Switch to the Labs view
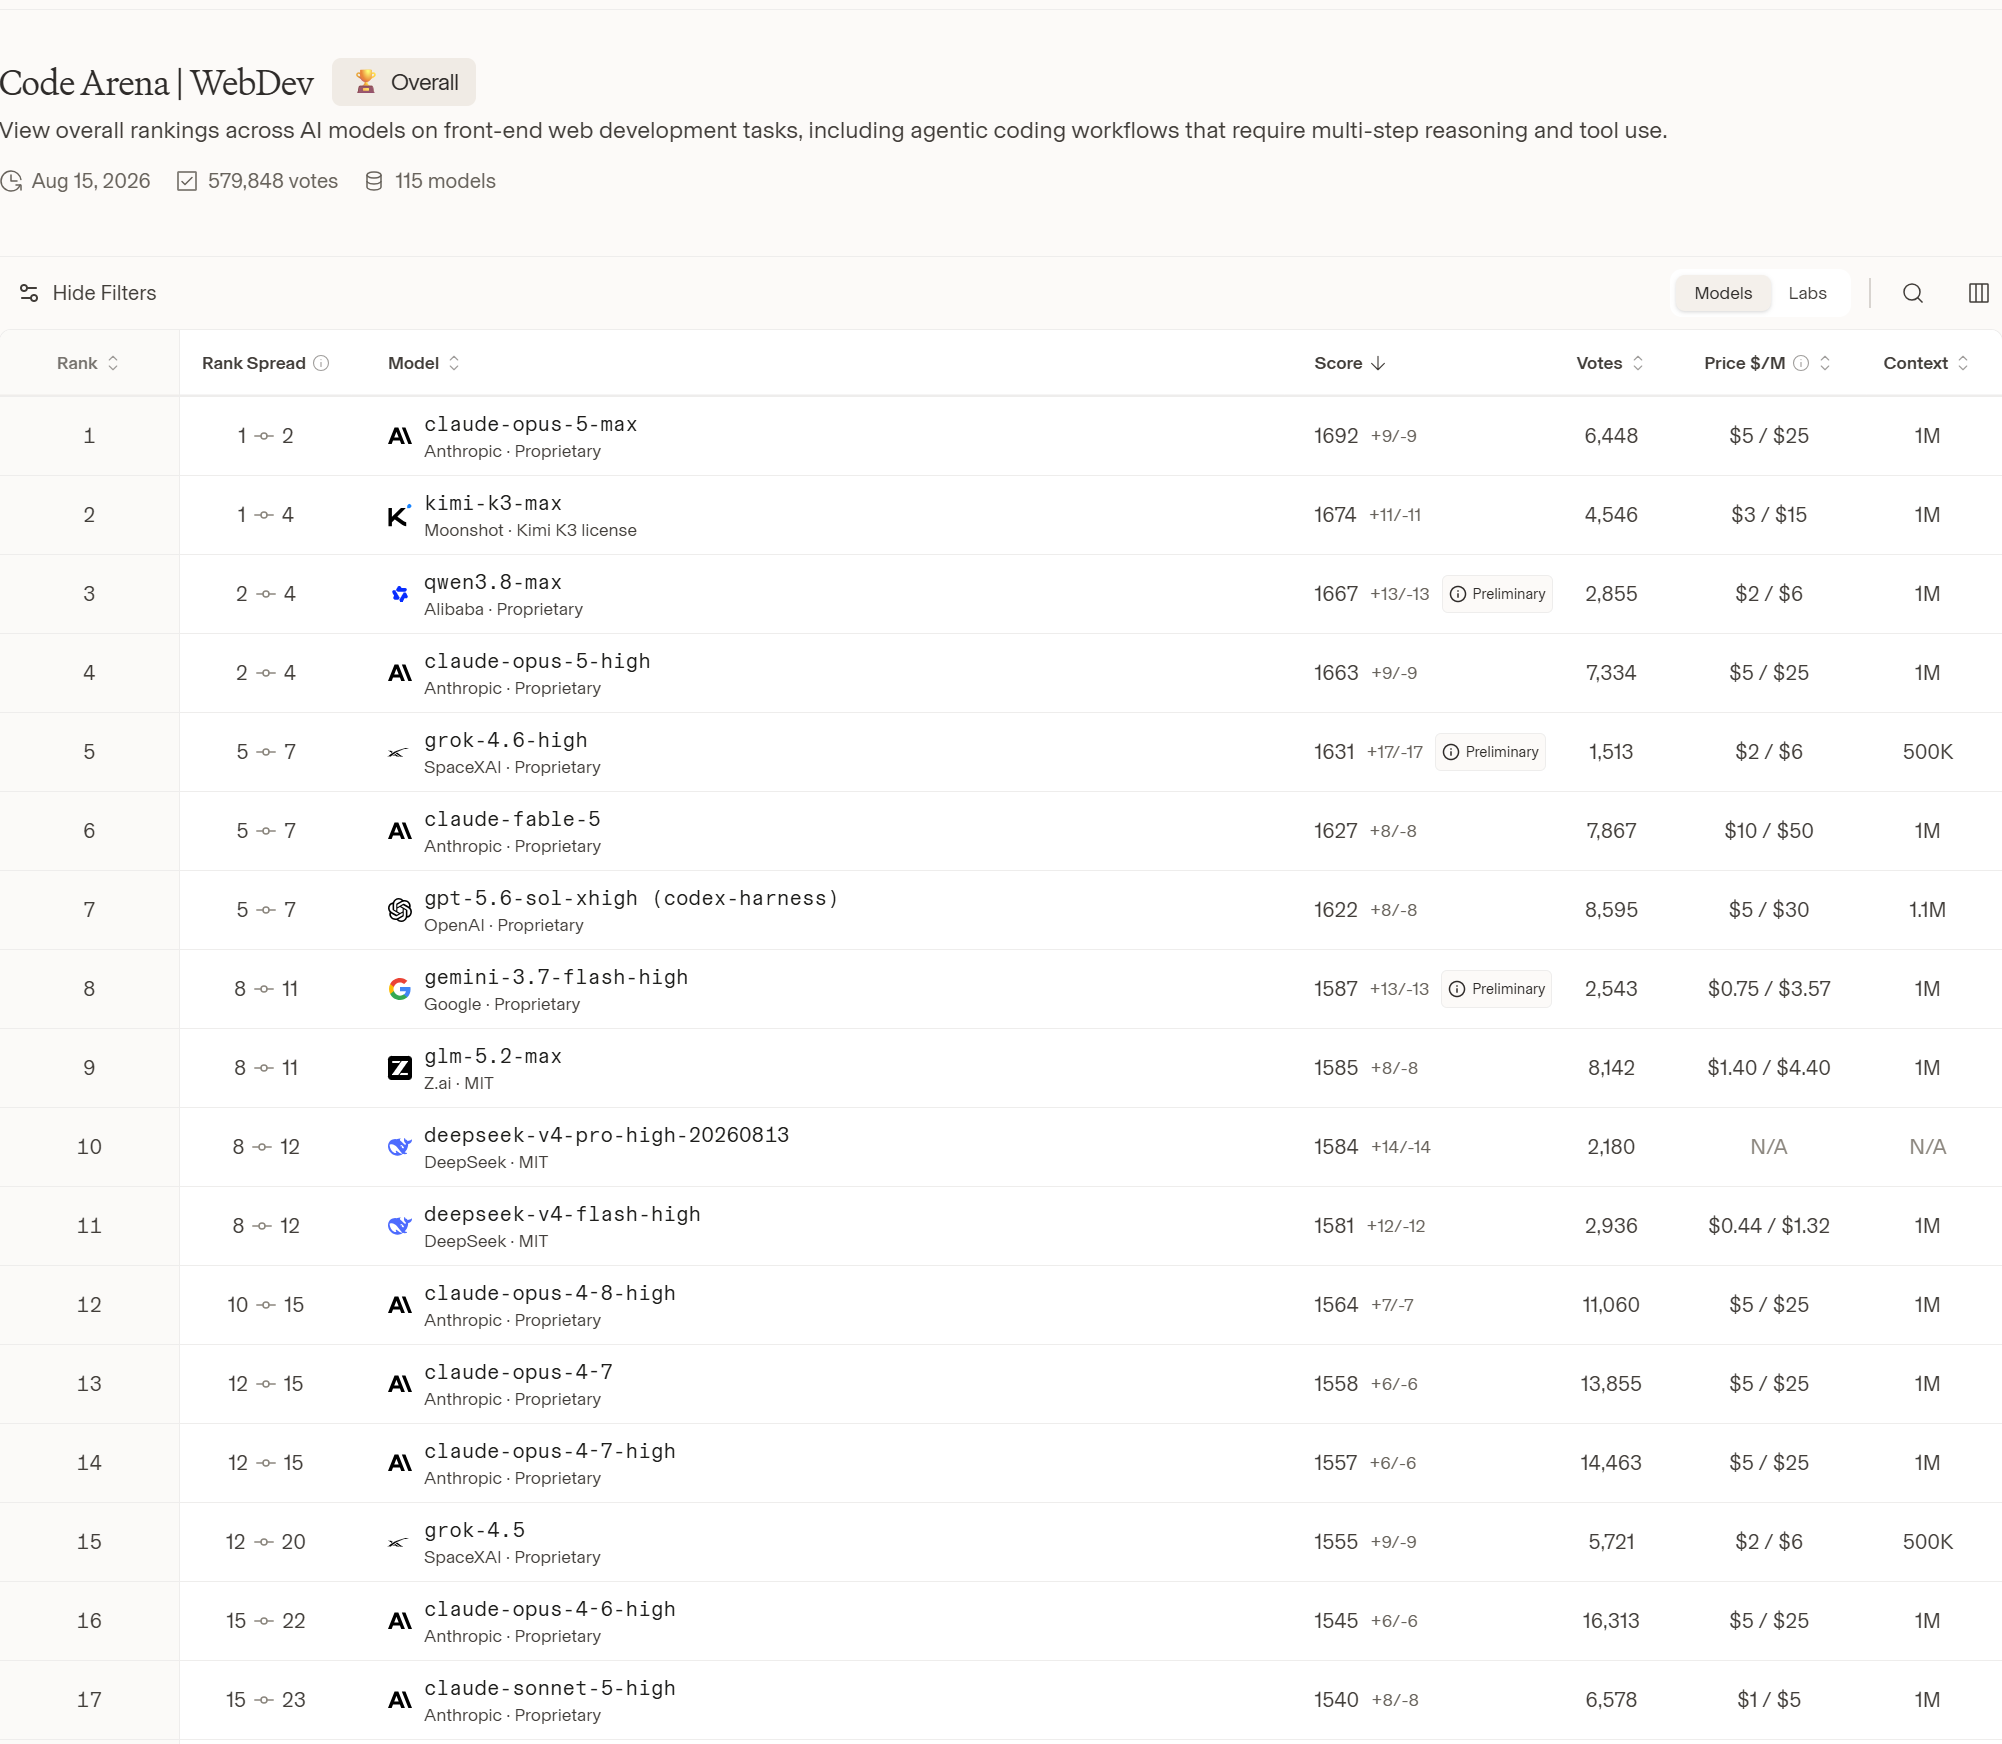 [1807, 293]
